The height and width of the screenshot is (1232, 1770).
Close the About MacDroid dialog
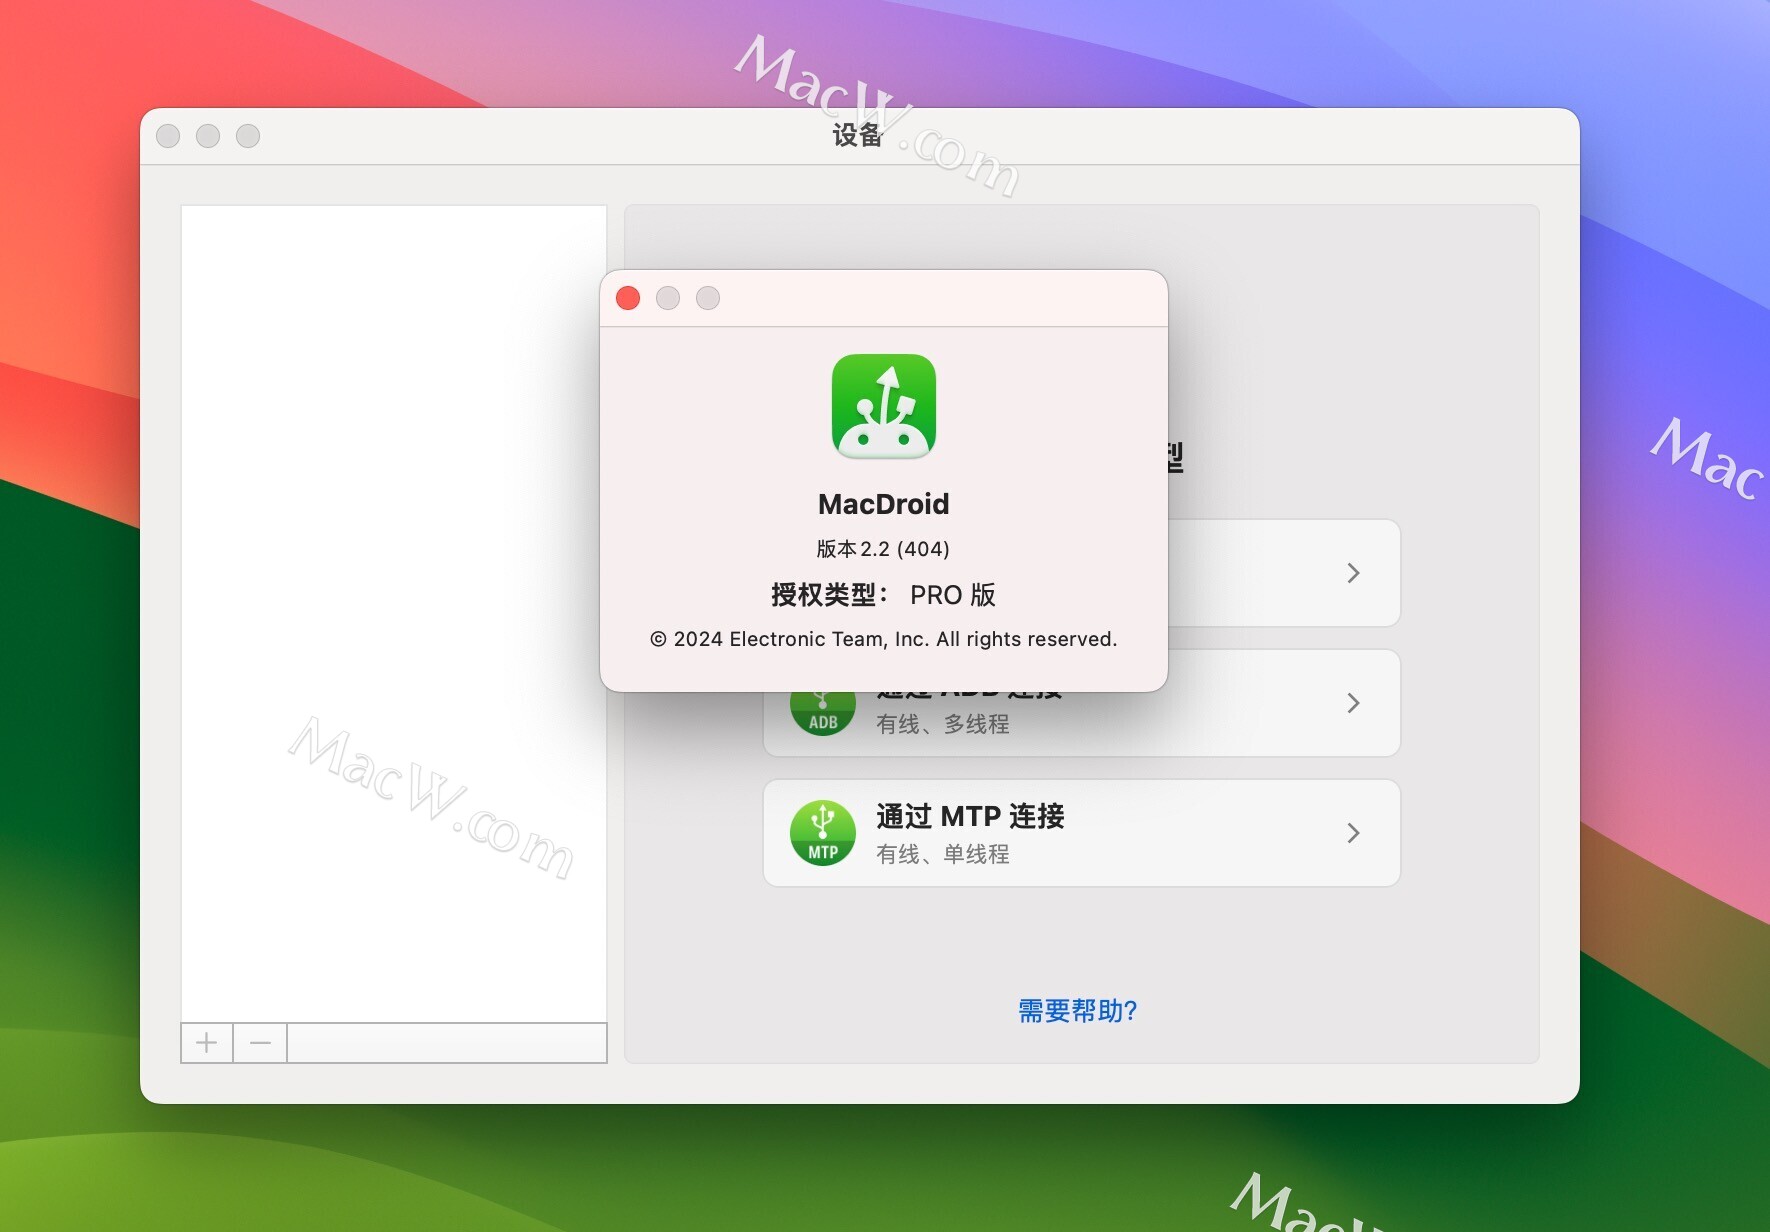click(x=628, y=297)
